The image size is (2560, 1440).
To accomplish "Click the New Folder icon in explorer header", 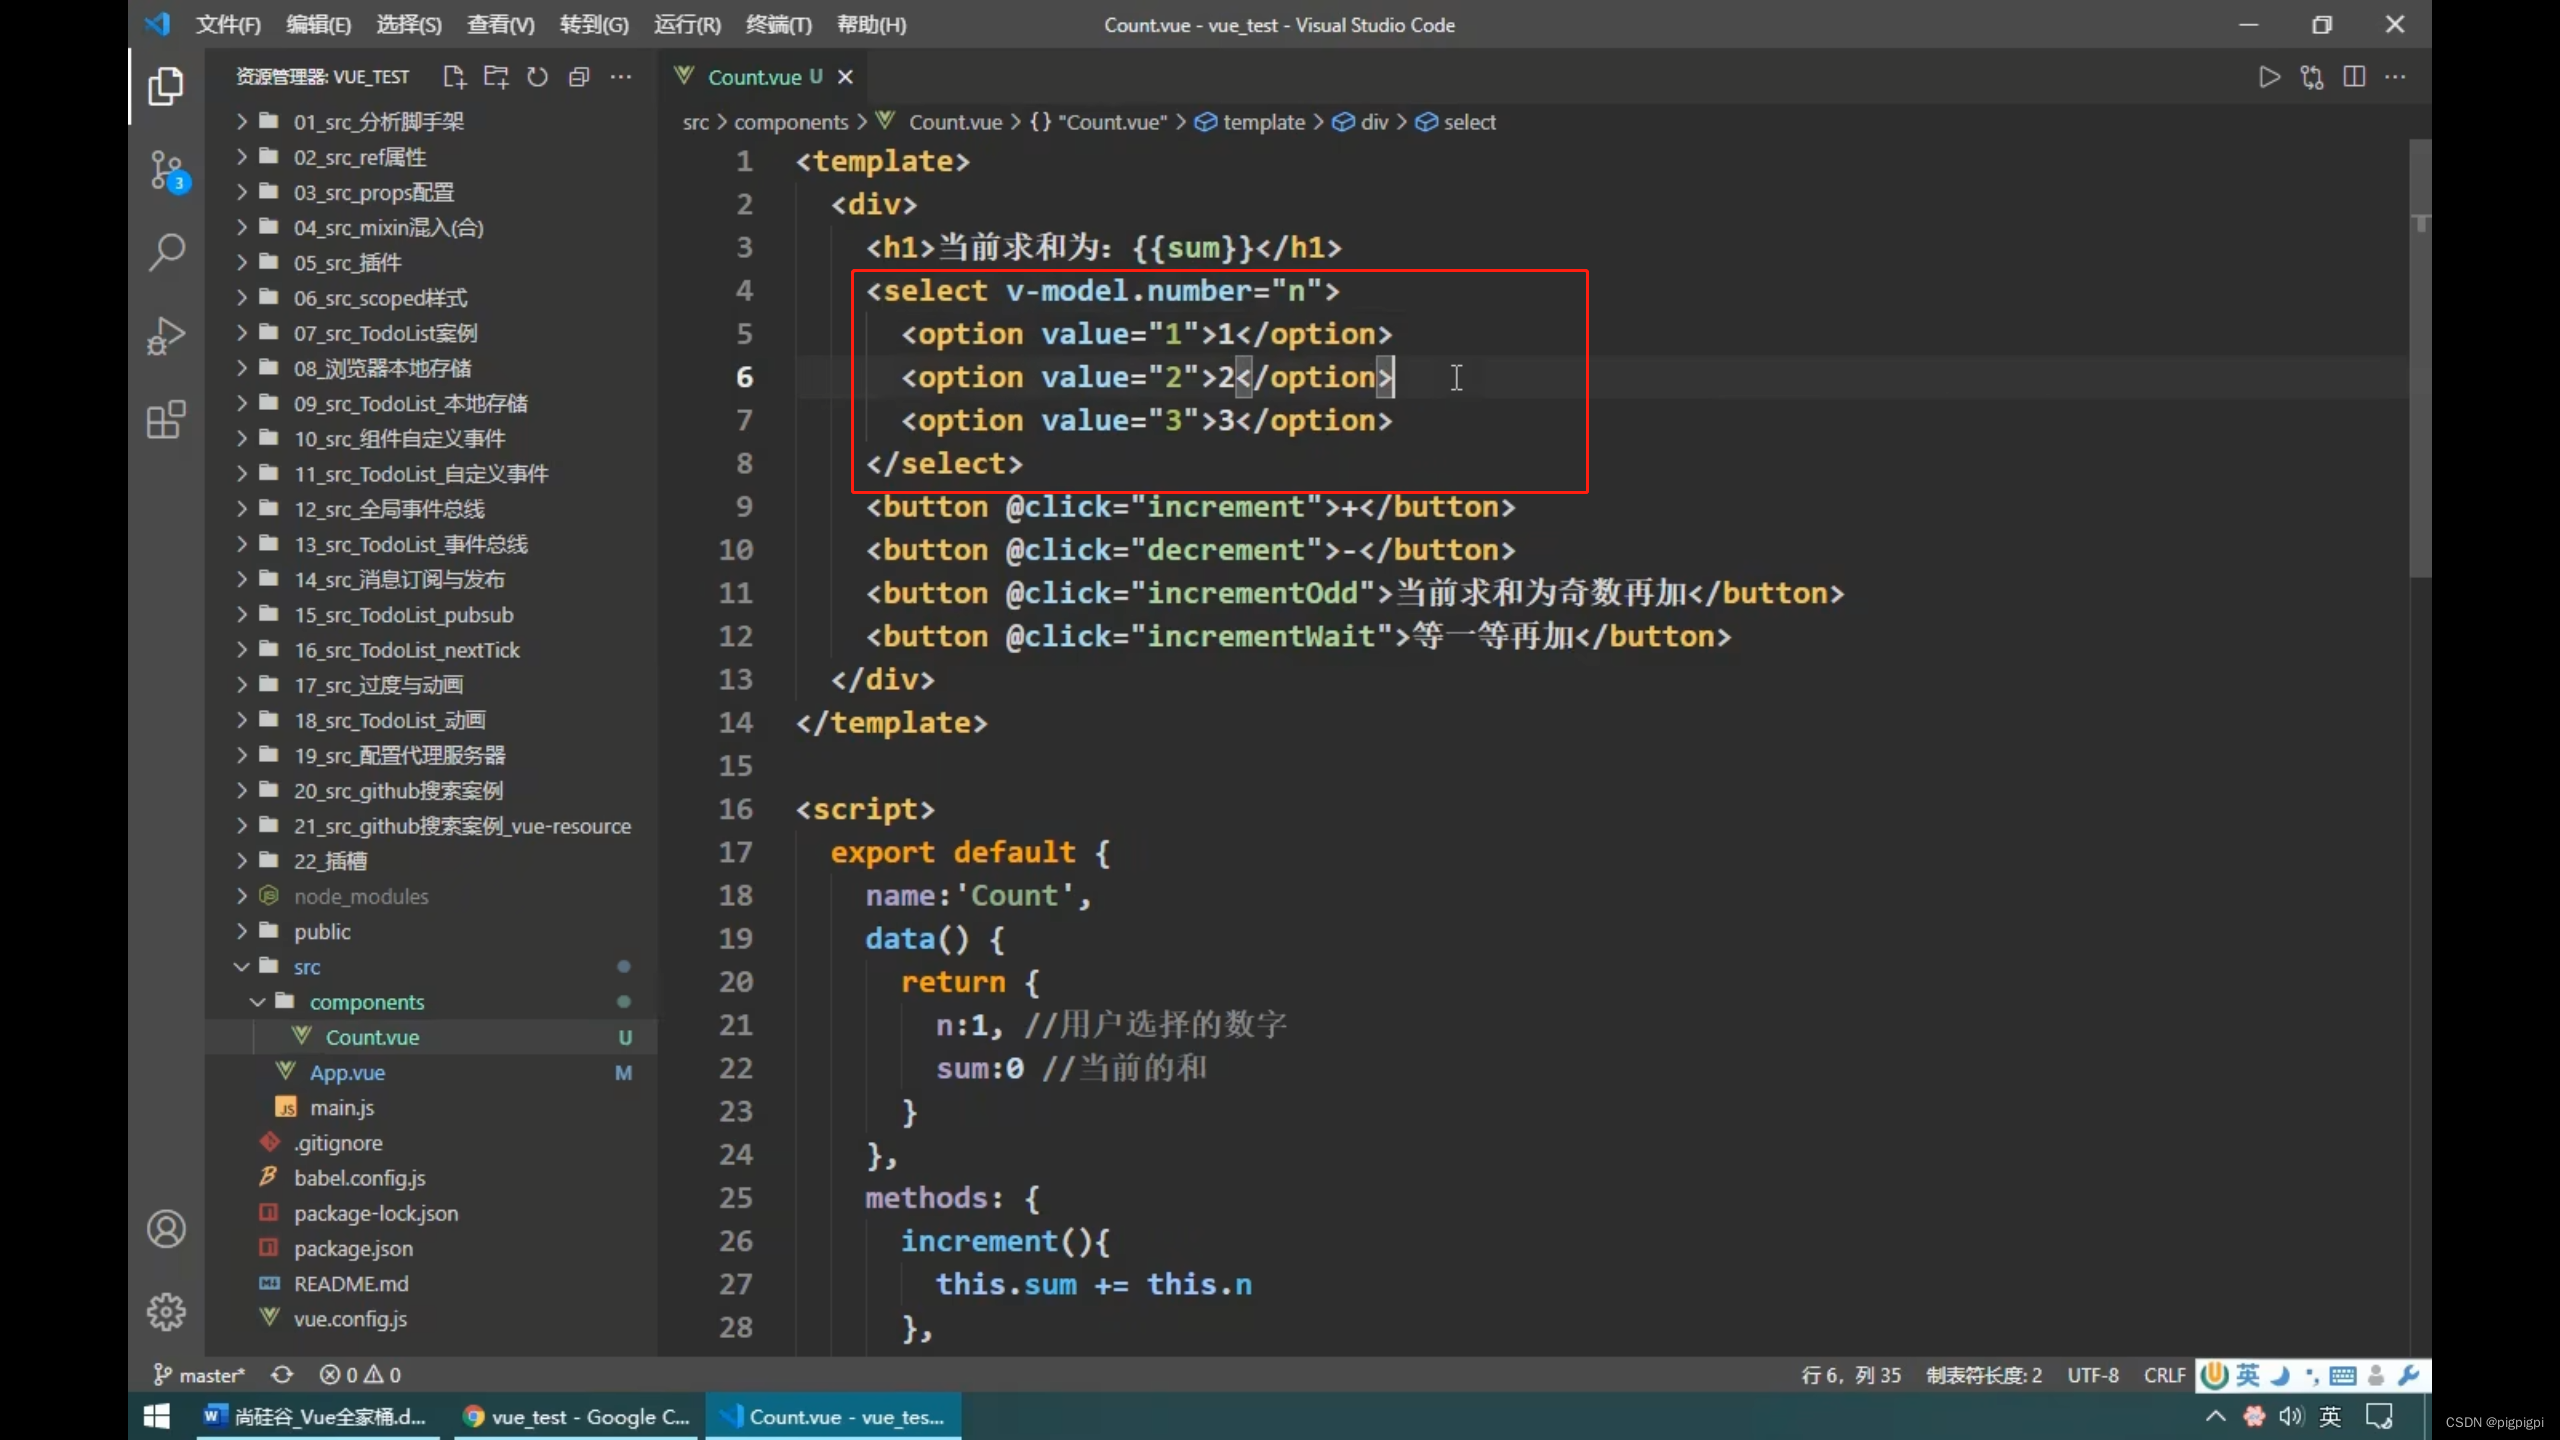I will 496,77.
